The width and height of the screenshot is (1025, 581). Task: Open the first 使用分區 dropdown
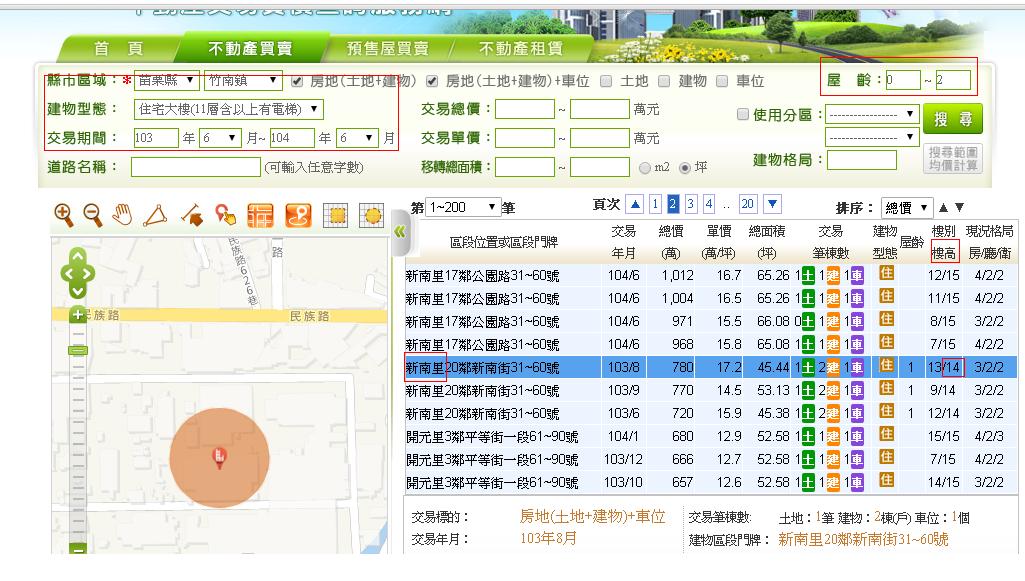(x=871, y=114)
